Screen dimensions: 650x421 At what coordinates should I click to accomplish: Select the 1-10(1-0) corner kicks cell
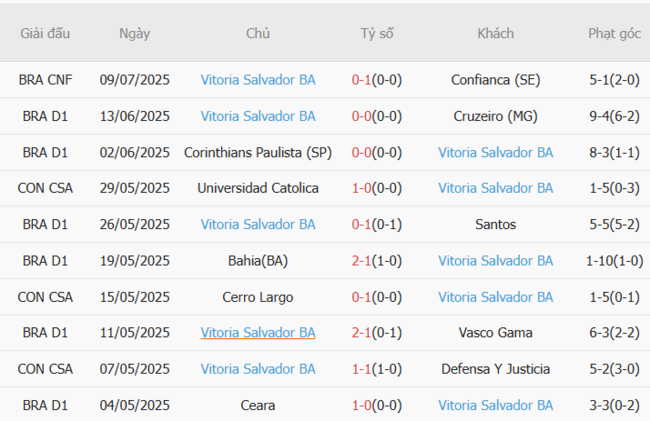point(614,261)
